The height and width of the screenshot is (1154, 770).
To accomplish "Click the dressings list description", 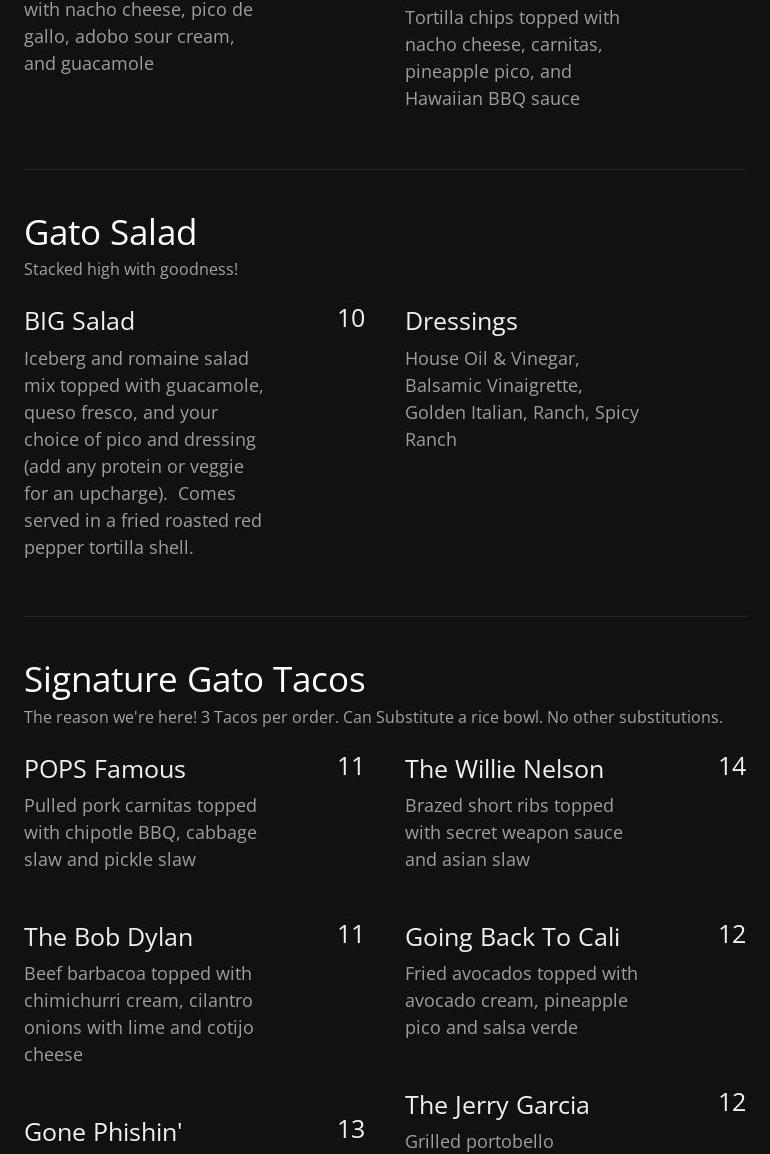I will point(521,398).
